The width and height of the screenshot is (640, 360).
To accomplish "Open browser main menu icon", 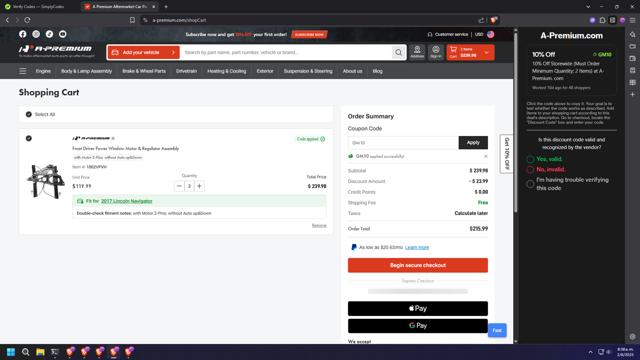I will point(632,20).
